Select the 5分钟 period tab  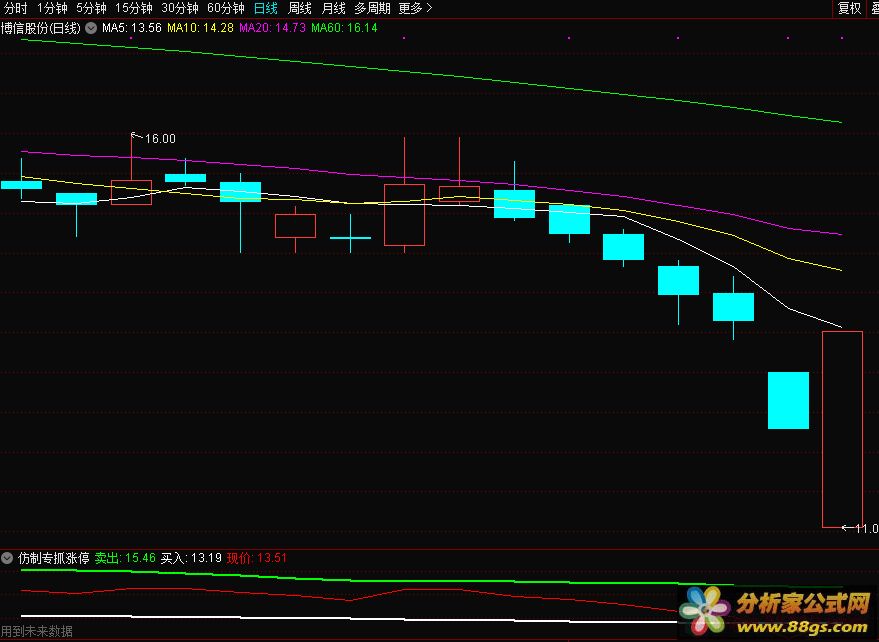pos(91,8)
